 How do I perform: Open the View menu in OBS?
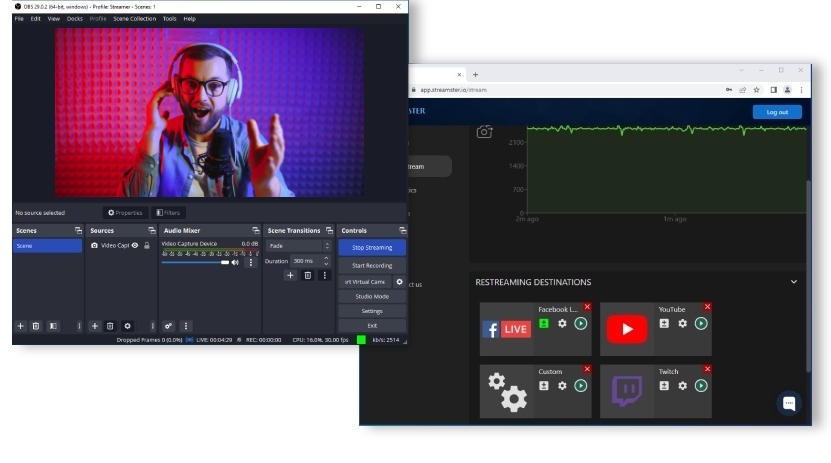click(54, 19)
